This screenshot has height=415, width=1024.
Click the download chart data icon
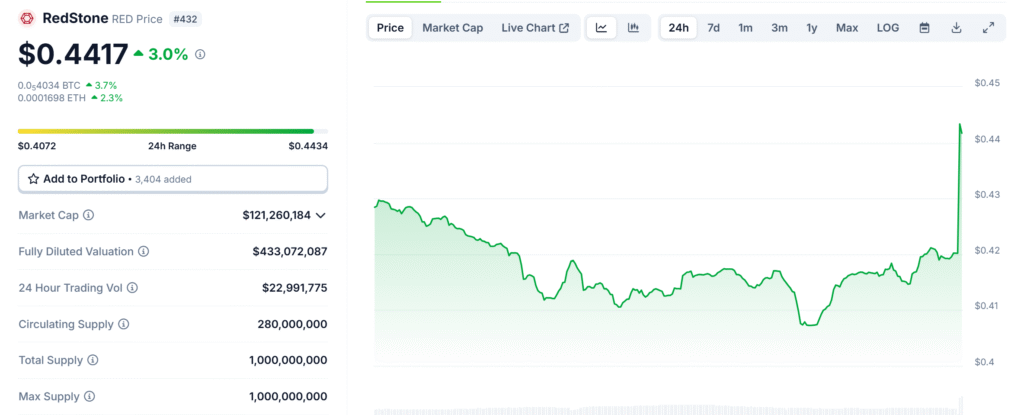(x=956, y=28)
